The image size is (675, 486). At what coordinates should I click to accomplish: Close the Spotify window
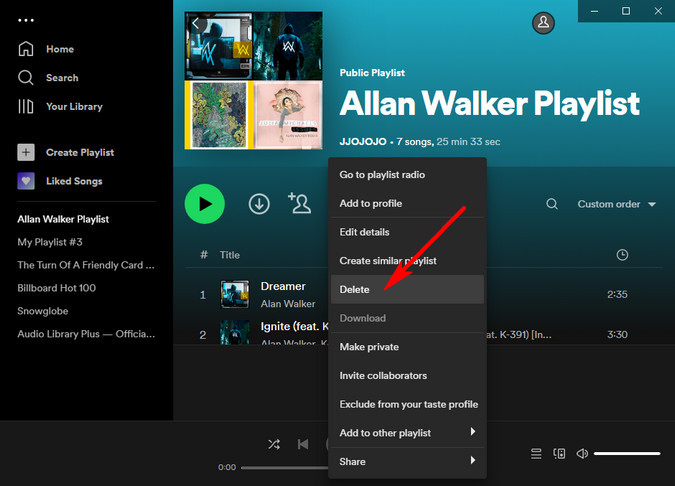[658, 11]
